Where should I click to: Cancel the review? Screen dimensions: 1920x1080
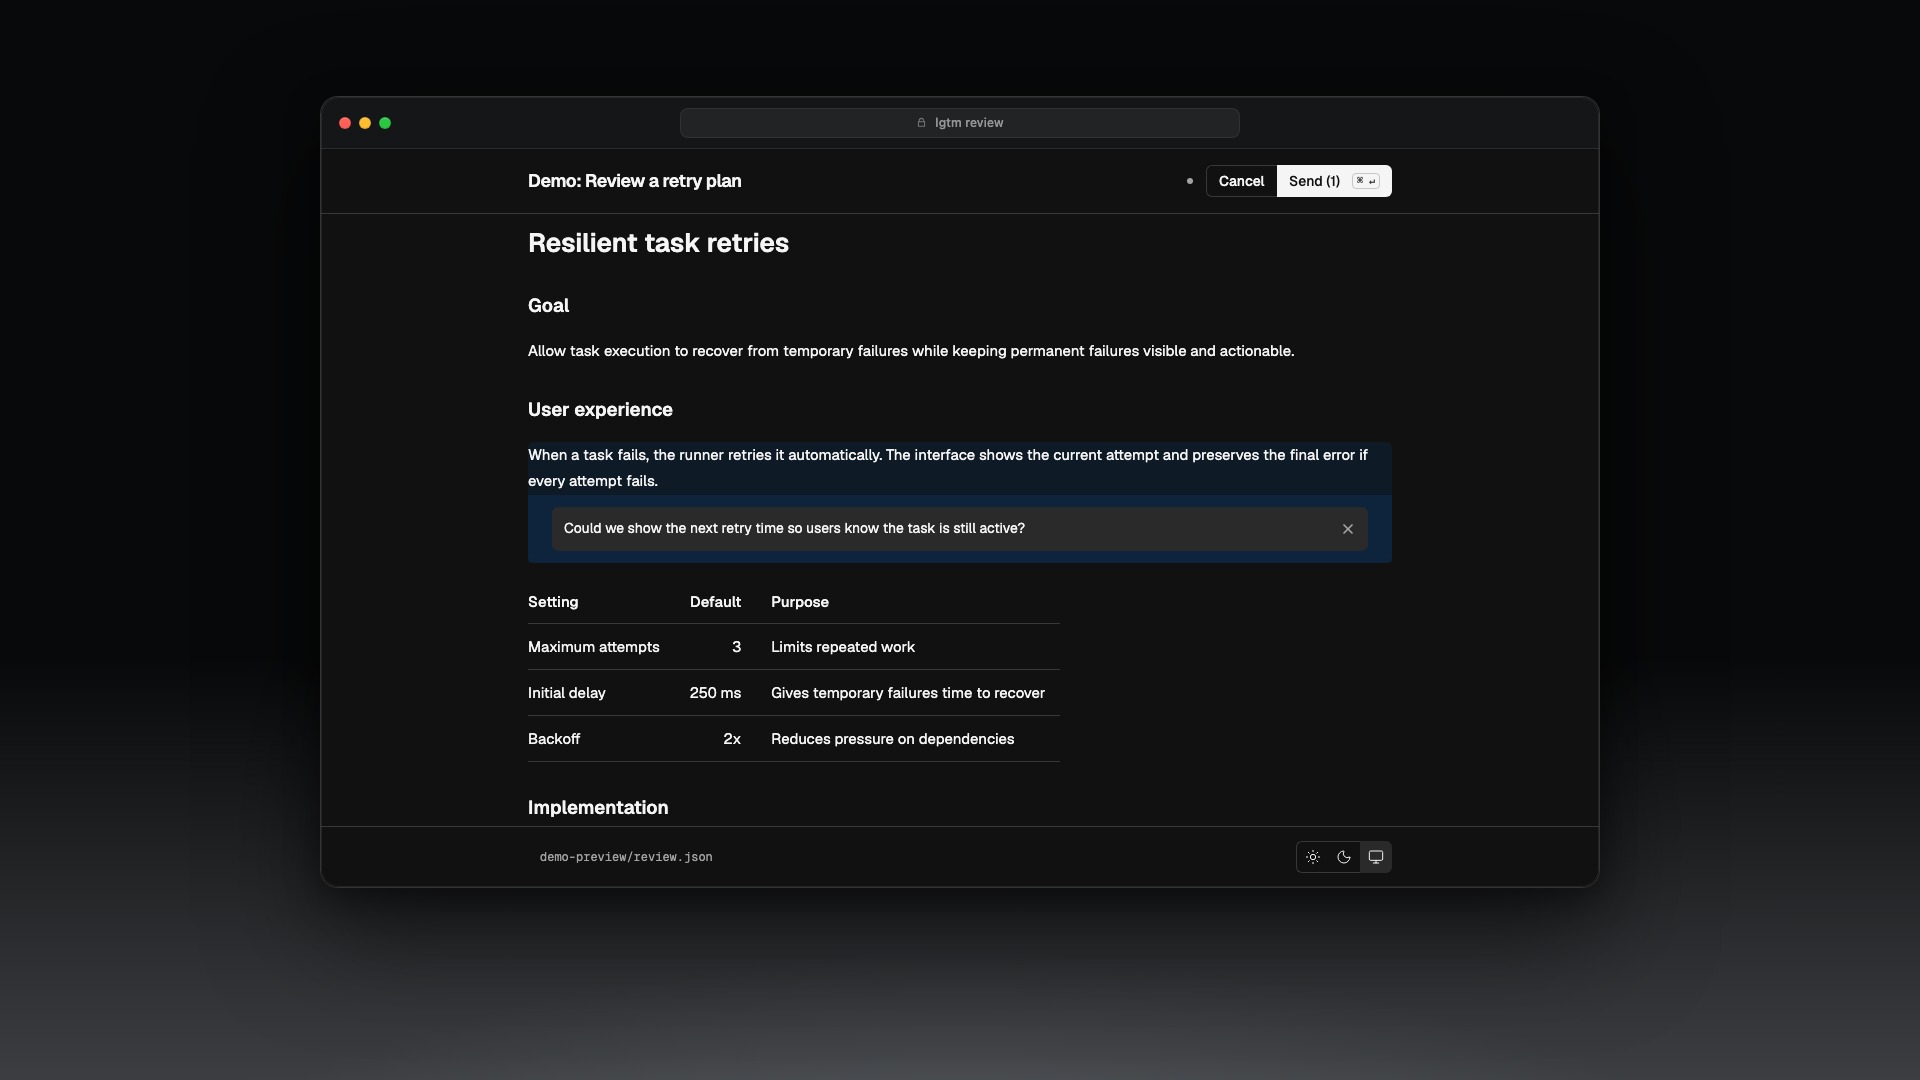1241,181
